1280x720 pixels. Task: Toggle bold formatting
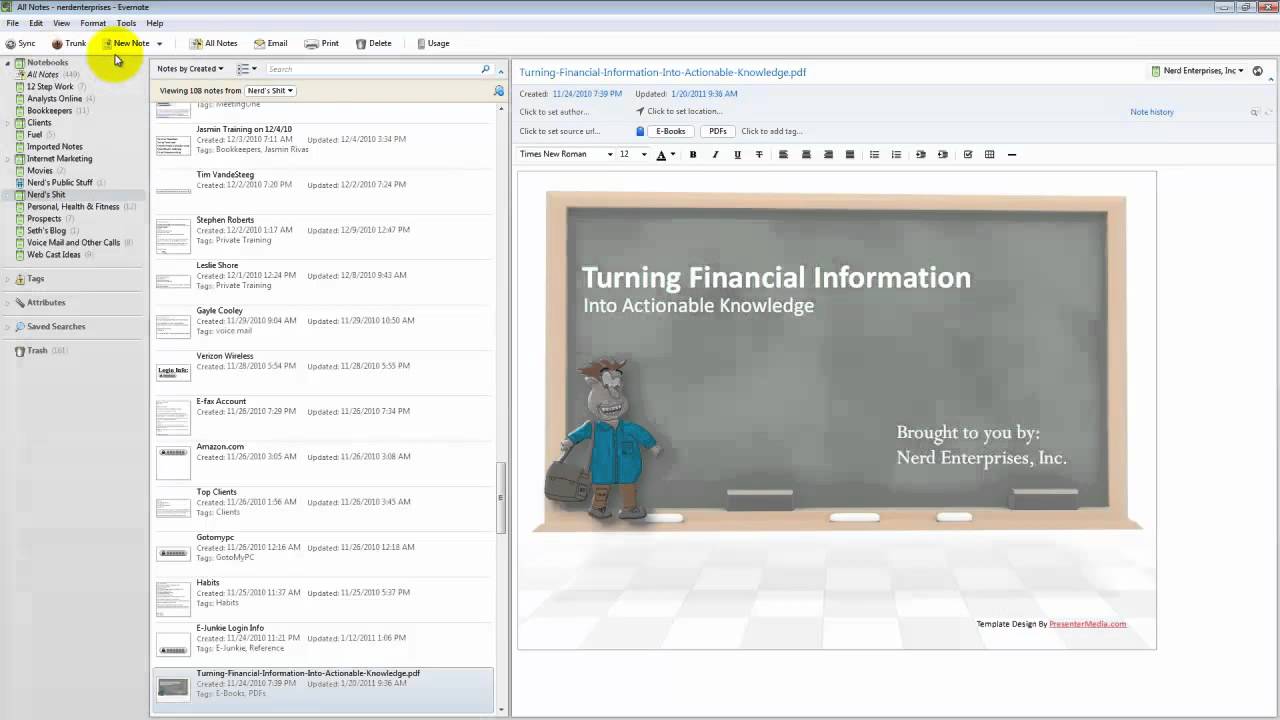pyautogui.click(x=693, y=155)
